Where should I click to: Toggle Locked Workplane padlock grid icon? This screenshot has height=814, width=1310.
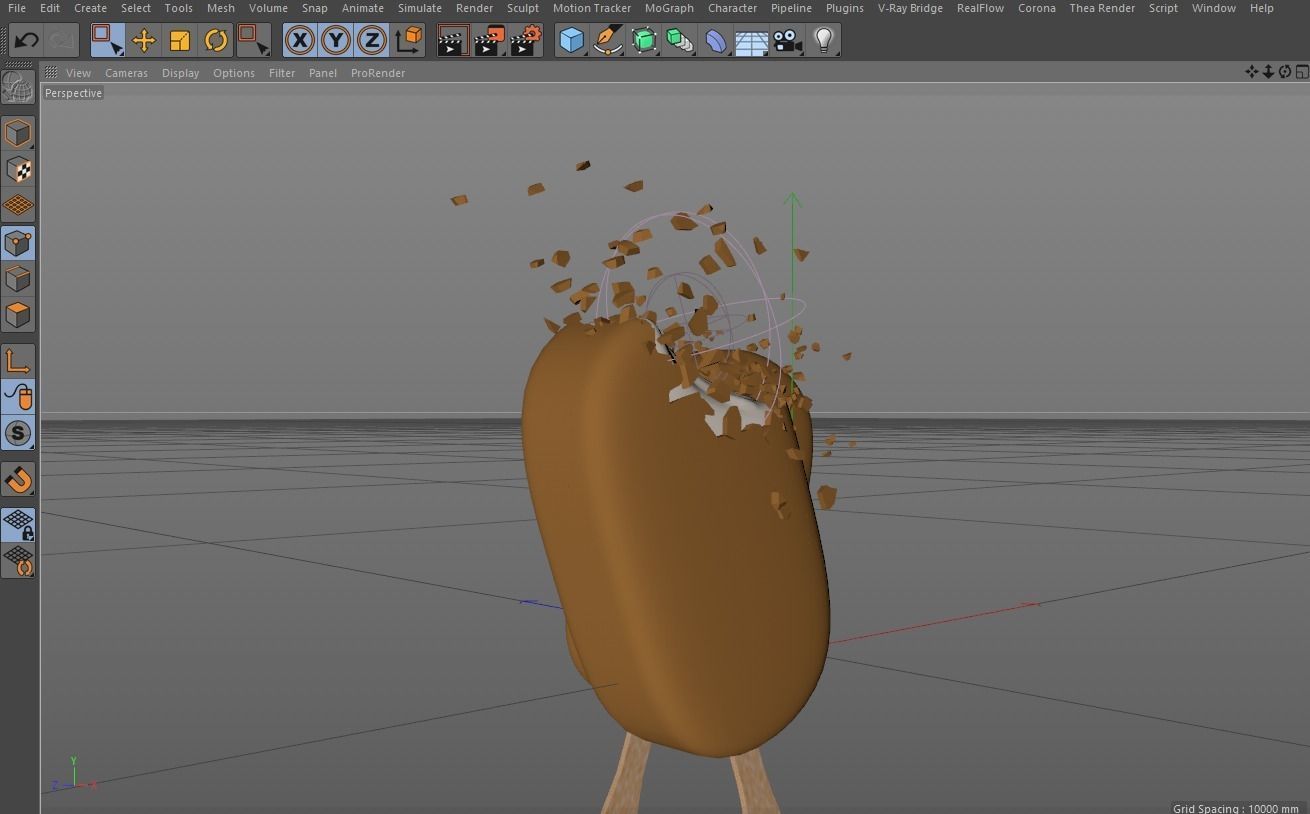[x=18, y=525]
